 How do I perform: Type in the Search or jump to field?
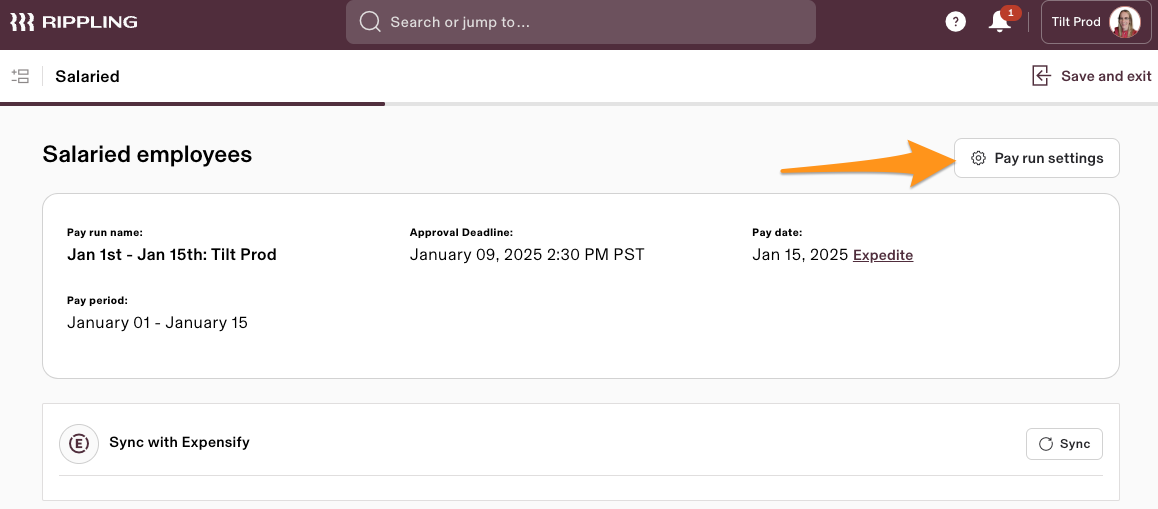(590, 22)
